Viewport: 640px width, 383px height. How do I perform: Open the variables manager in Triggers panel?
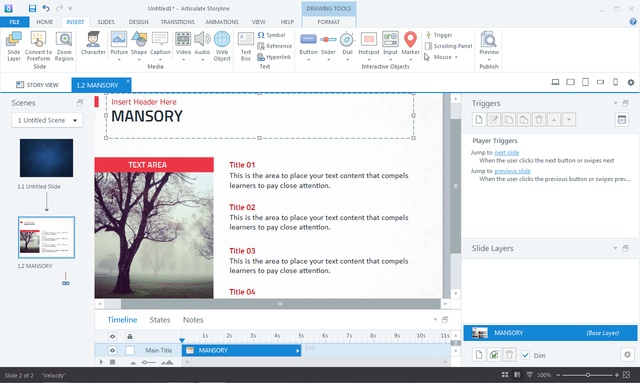point(622,120)
